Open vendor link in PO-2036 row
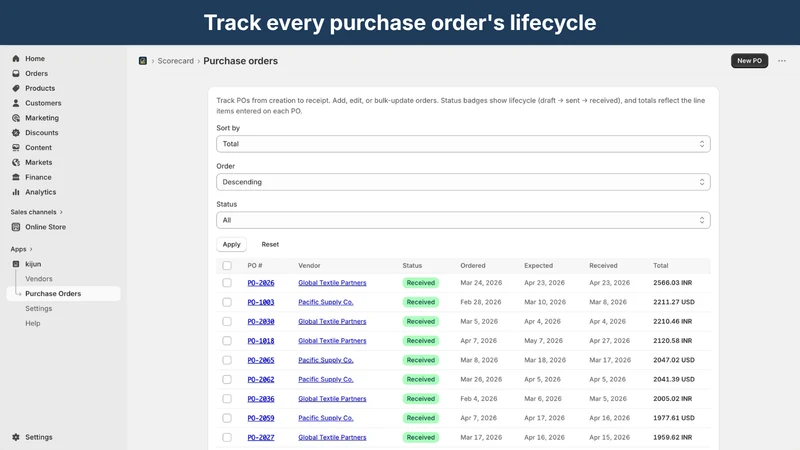The height and width of the screenshot is (450, 800). (x=332, y=399)
